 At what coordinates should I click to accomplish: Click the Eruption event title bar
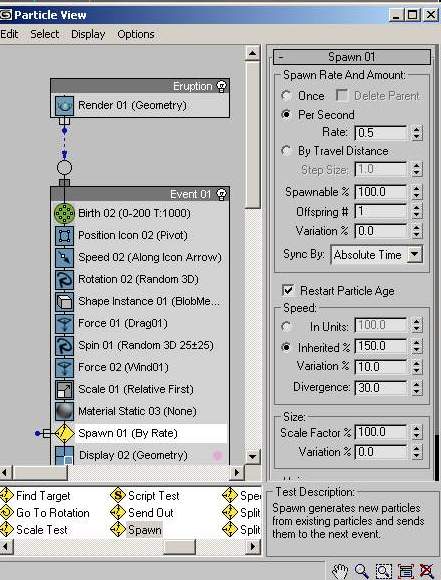(x=140, y=87)
